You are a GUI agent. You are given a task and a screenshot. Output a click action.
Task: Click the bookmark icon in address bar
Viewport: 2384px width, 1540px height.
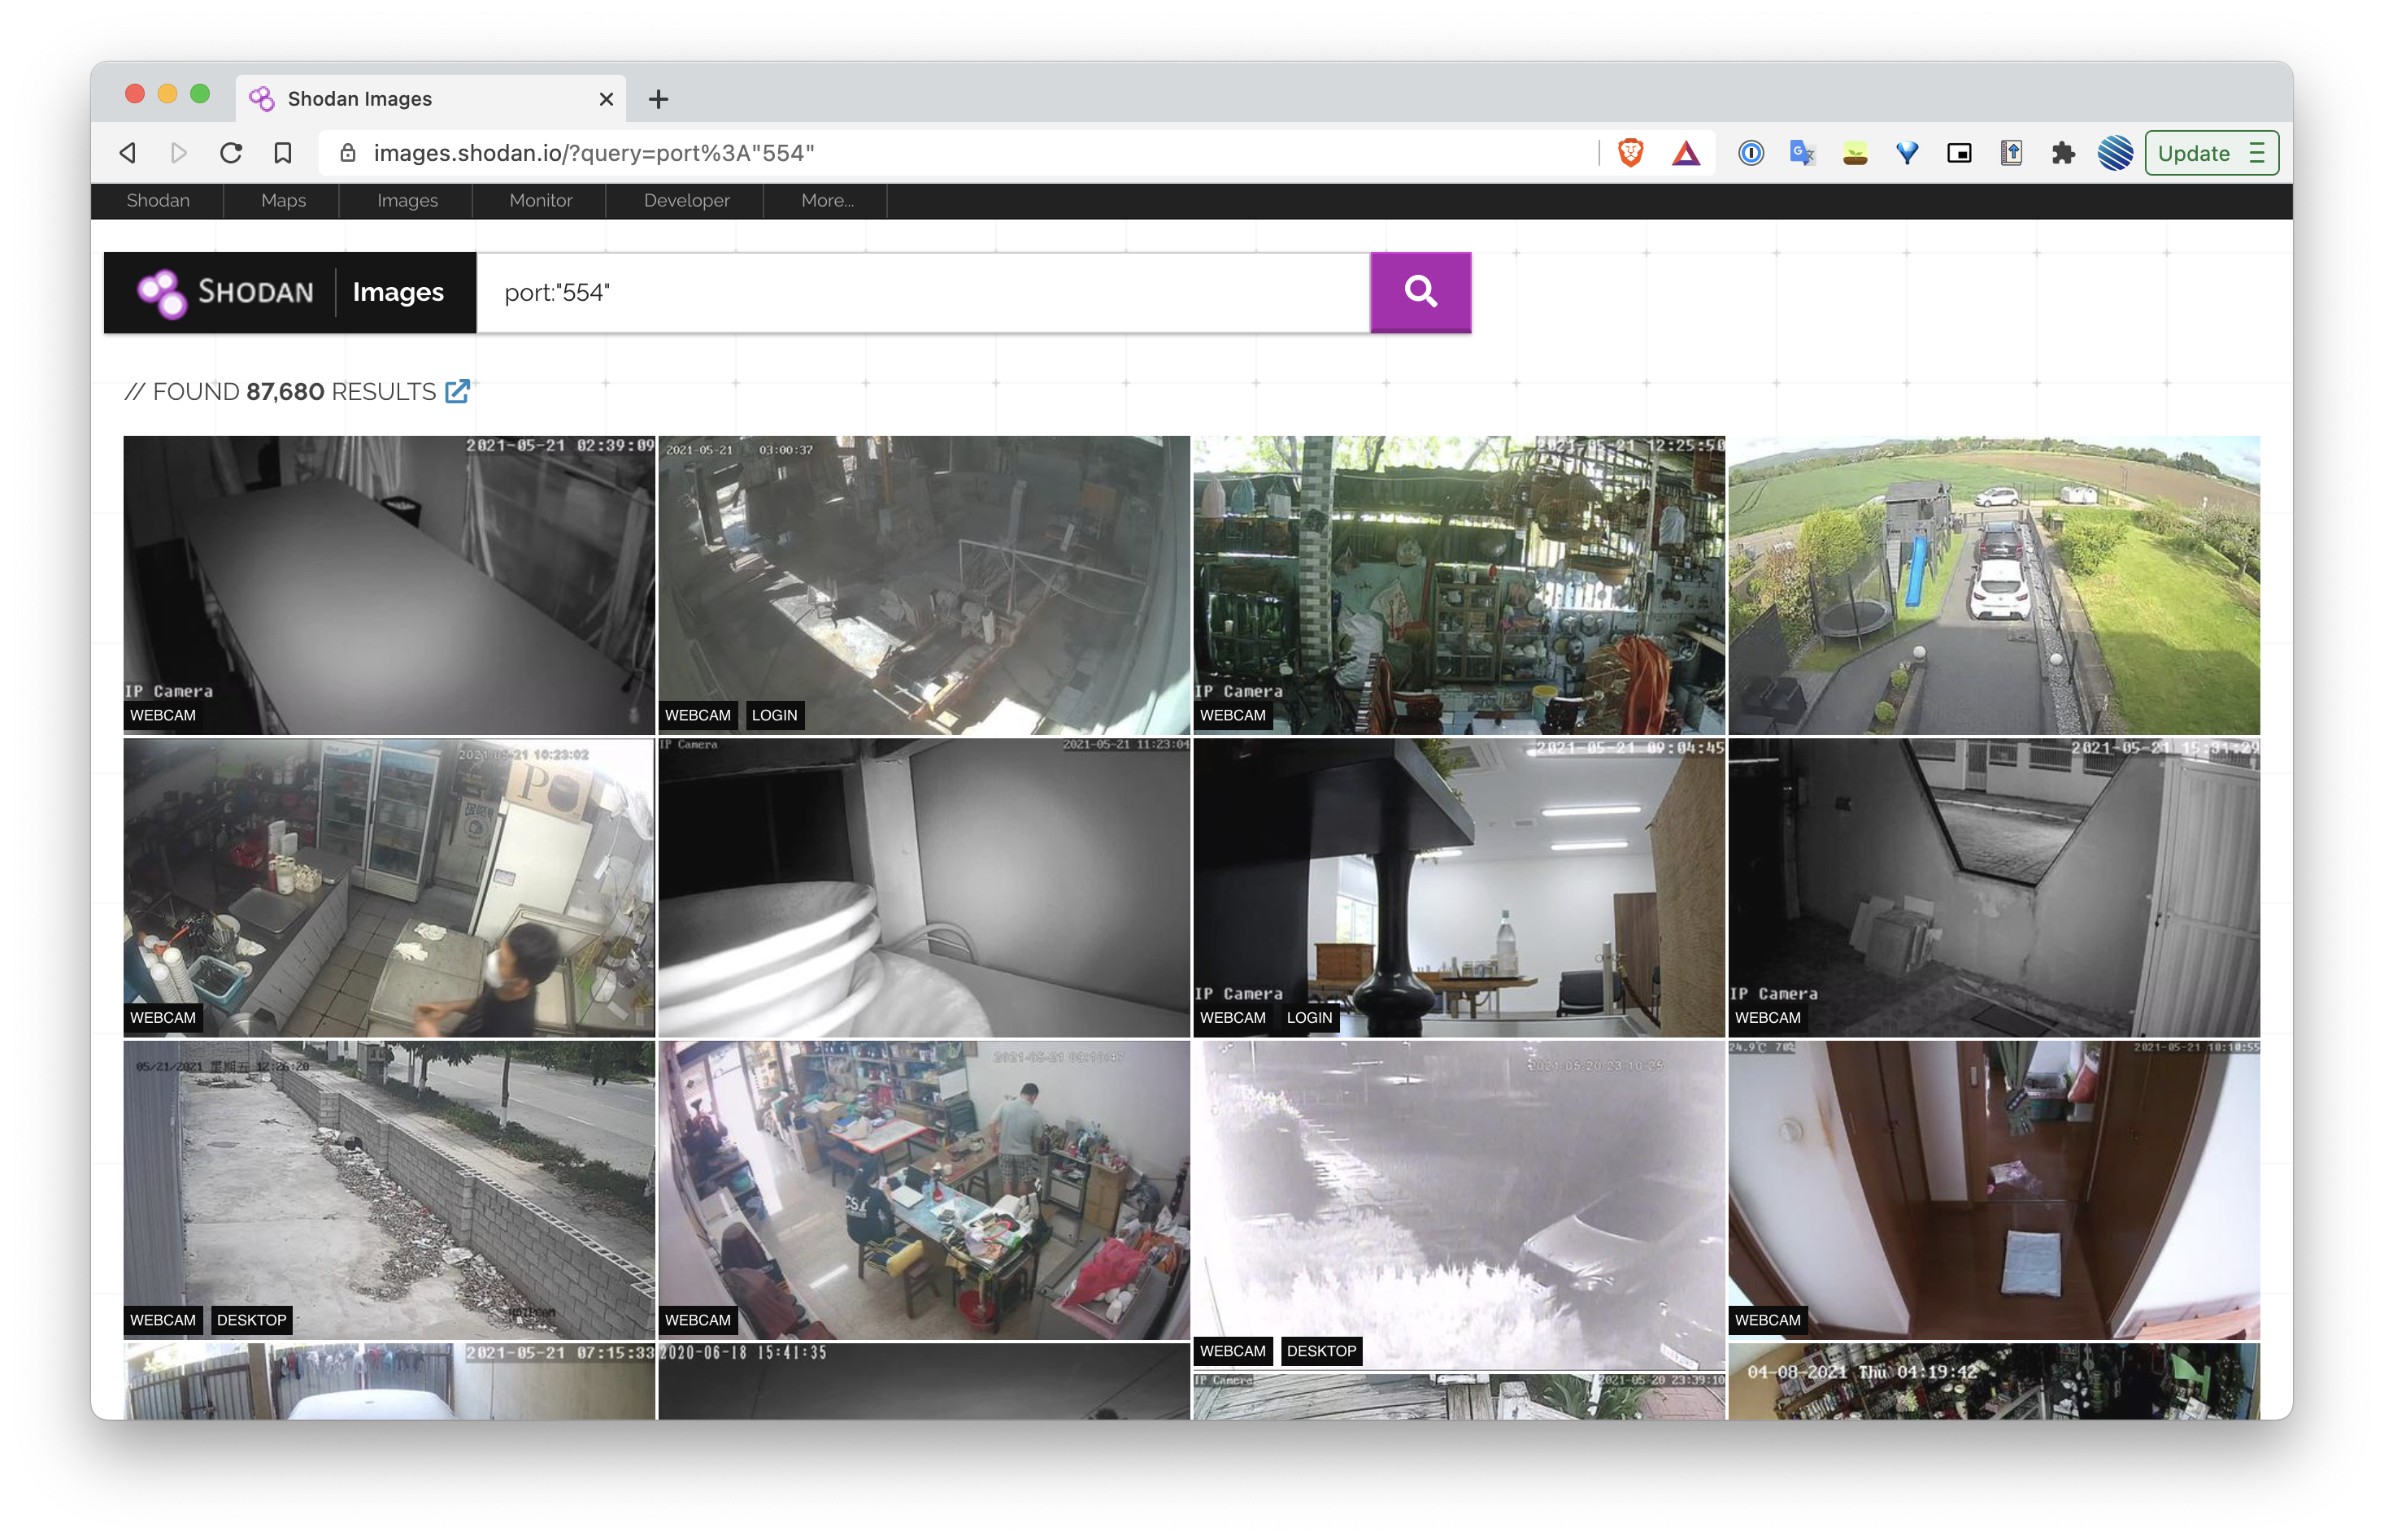tap(285, 153)
